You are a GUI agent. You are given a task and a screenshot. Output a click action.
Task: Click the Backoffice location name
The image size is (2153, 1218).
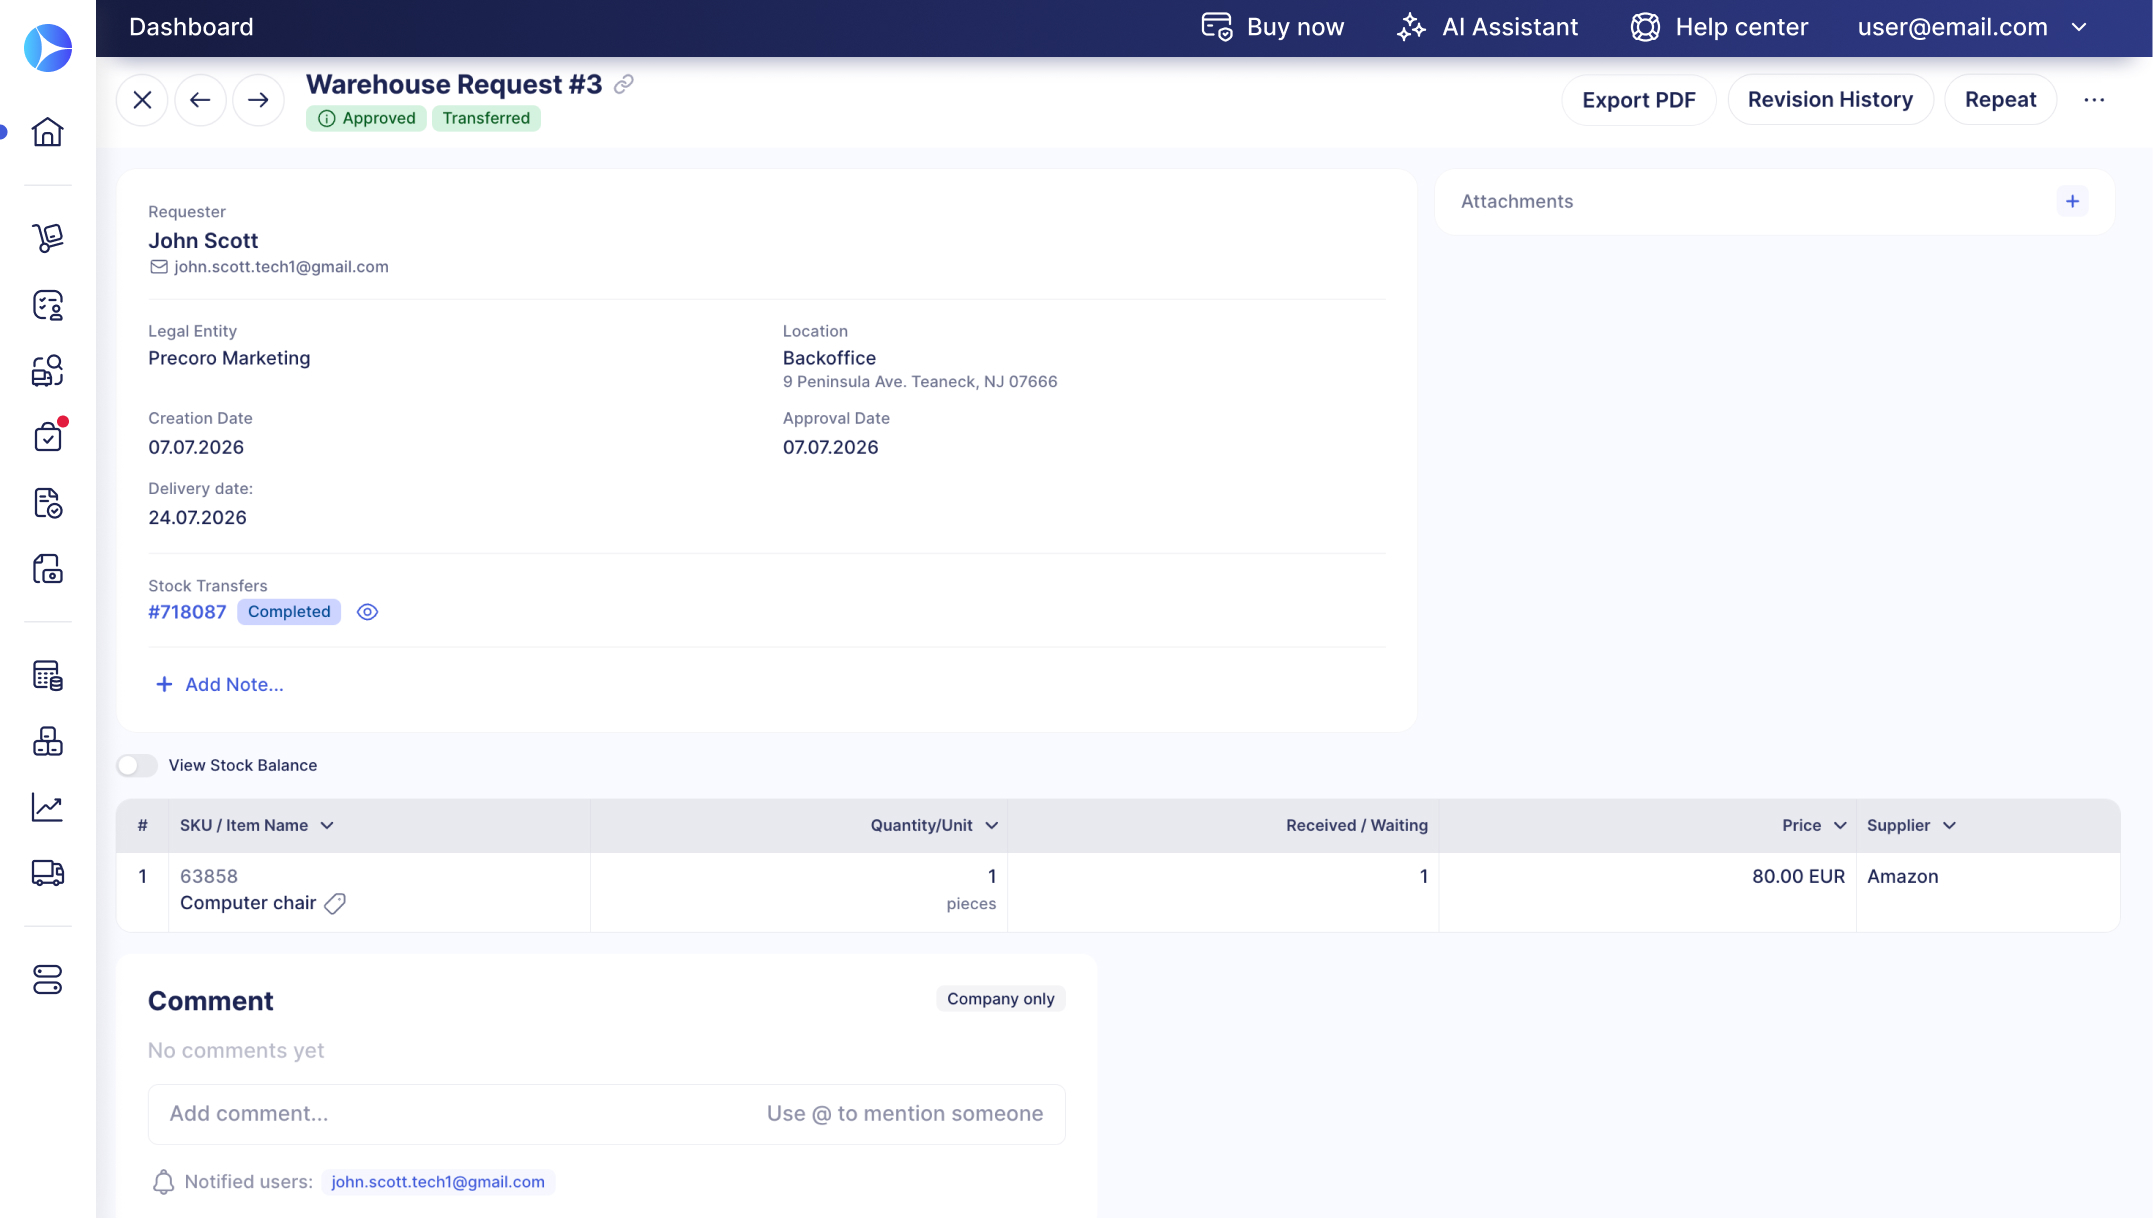[x=829, y=358]
